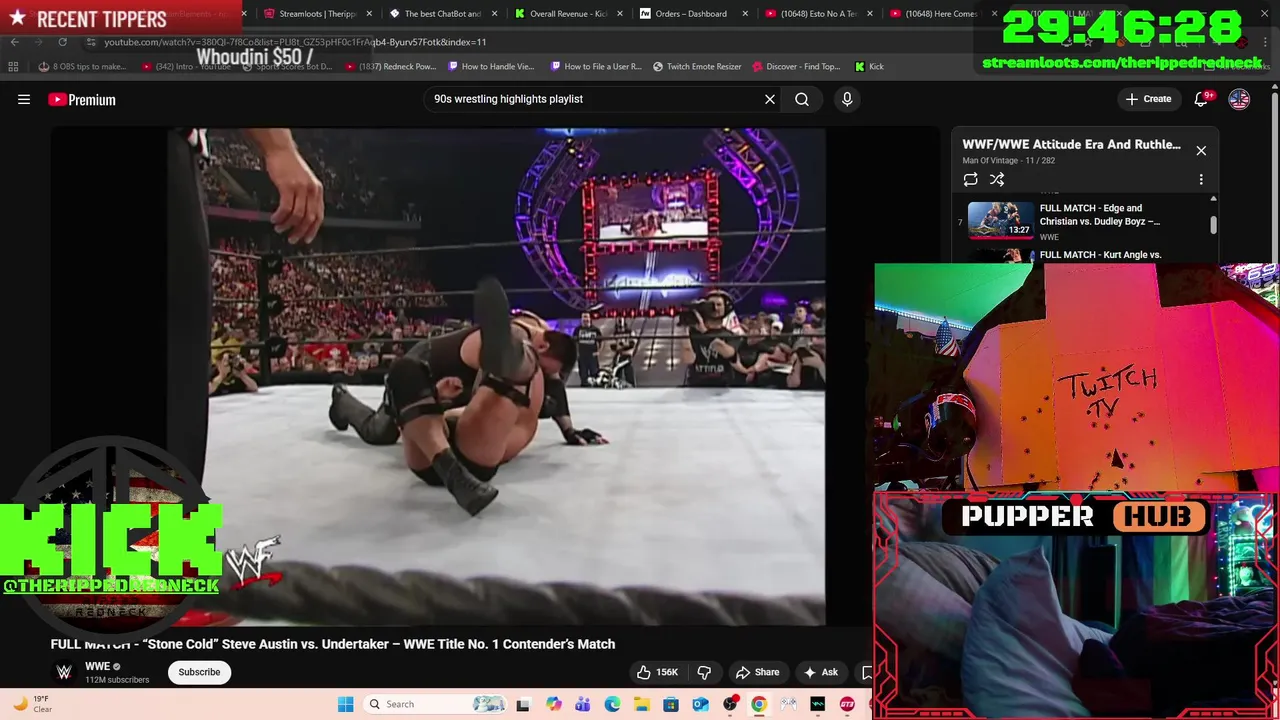1280x720 pixels.
Task: Run search with magnifier button
Action: (x=802, y=99)
